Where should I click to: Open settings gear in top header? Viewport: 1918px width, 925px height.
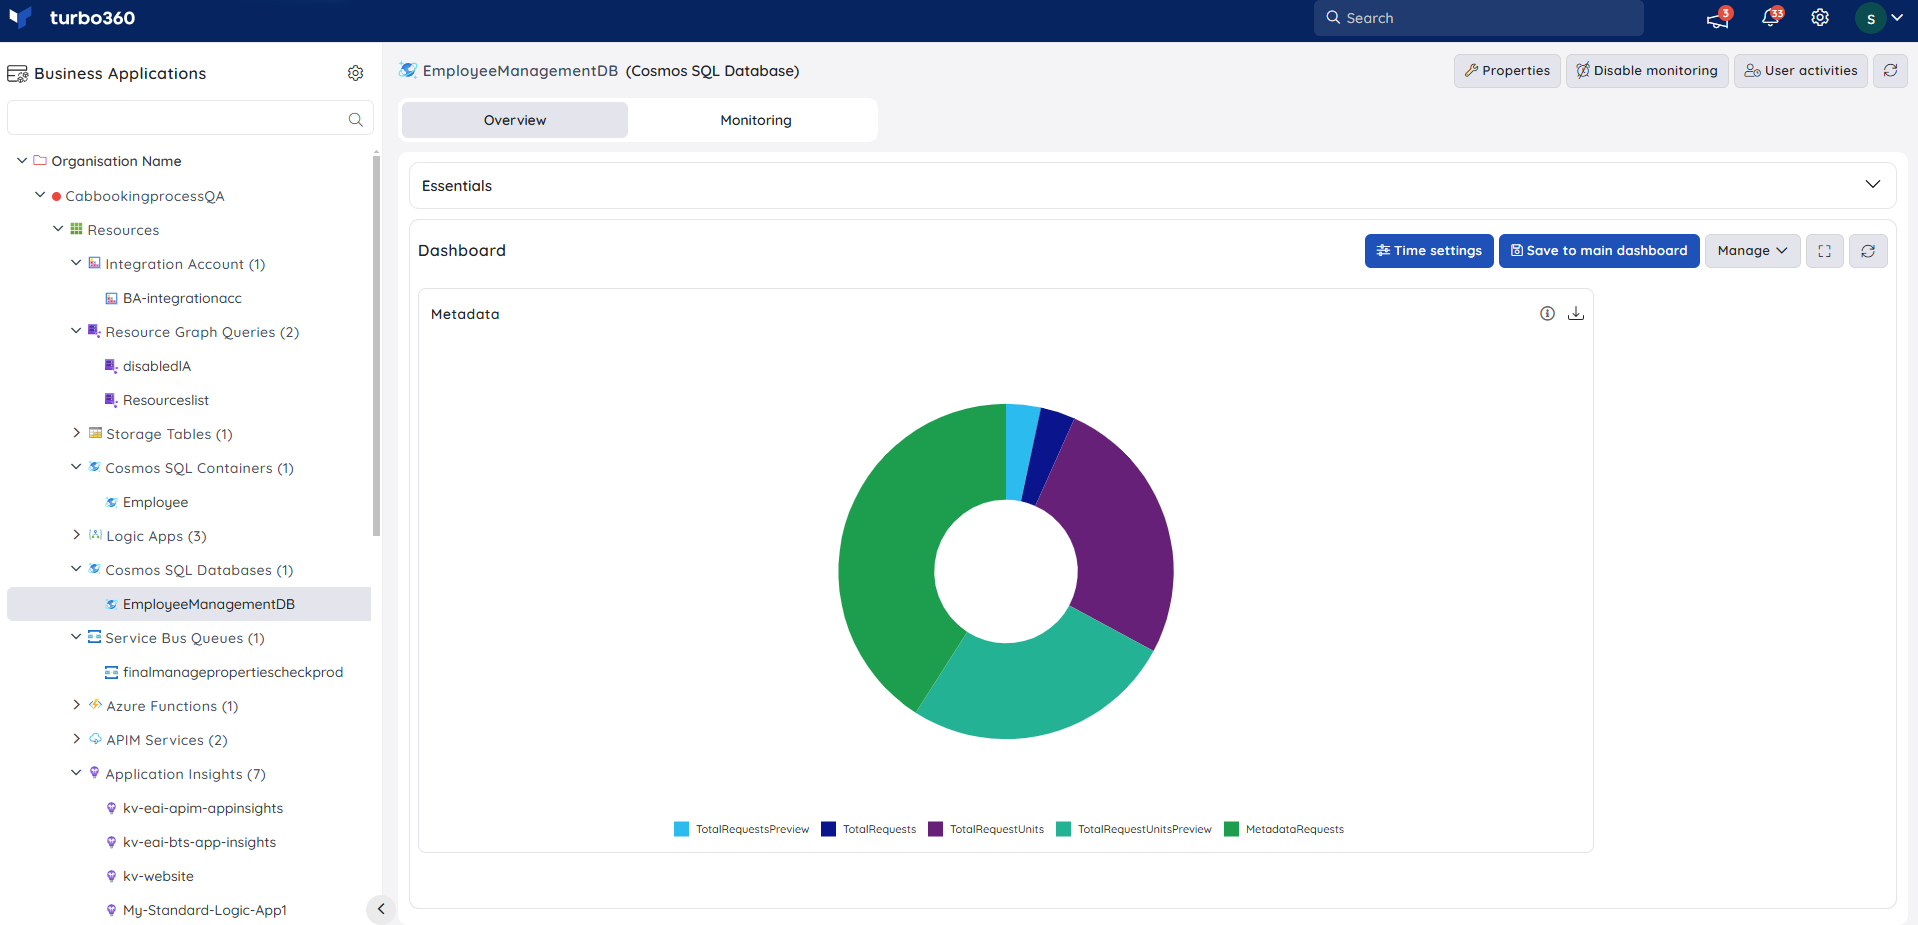click(x=1820, y=18)
